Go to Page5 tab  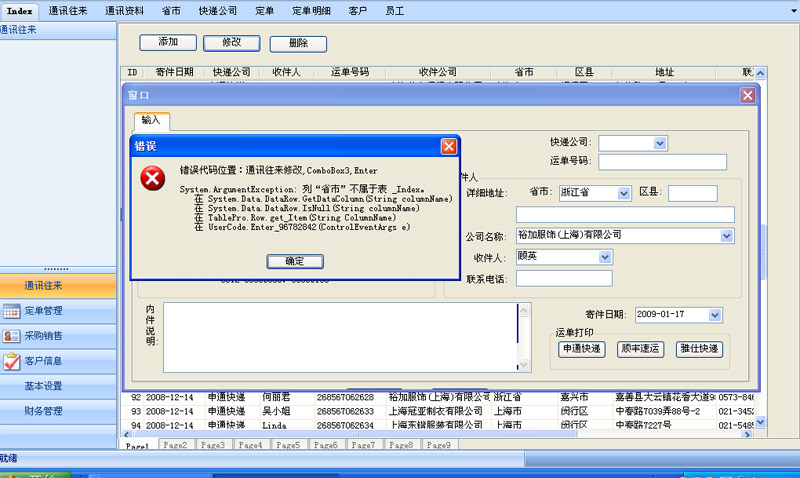(288, 445)
